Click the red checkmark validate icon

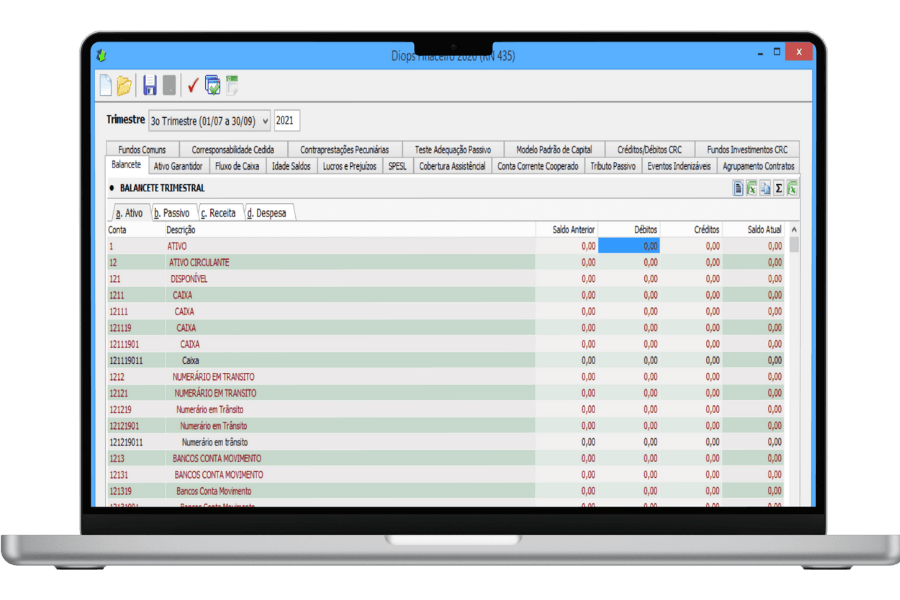pyautogui.click(x=193, y=86)
